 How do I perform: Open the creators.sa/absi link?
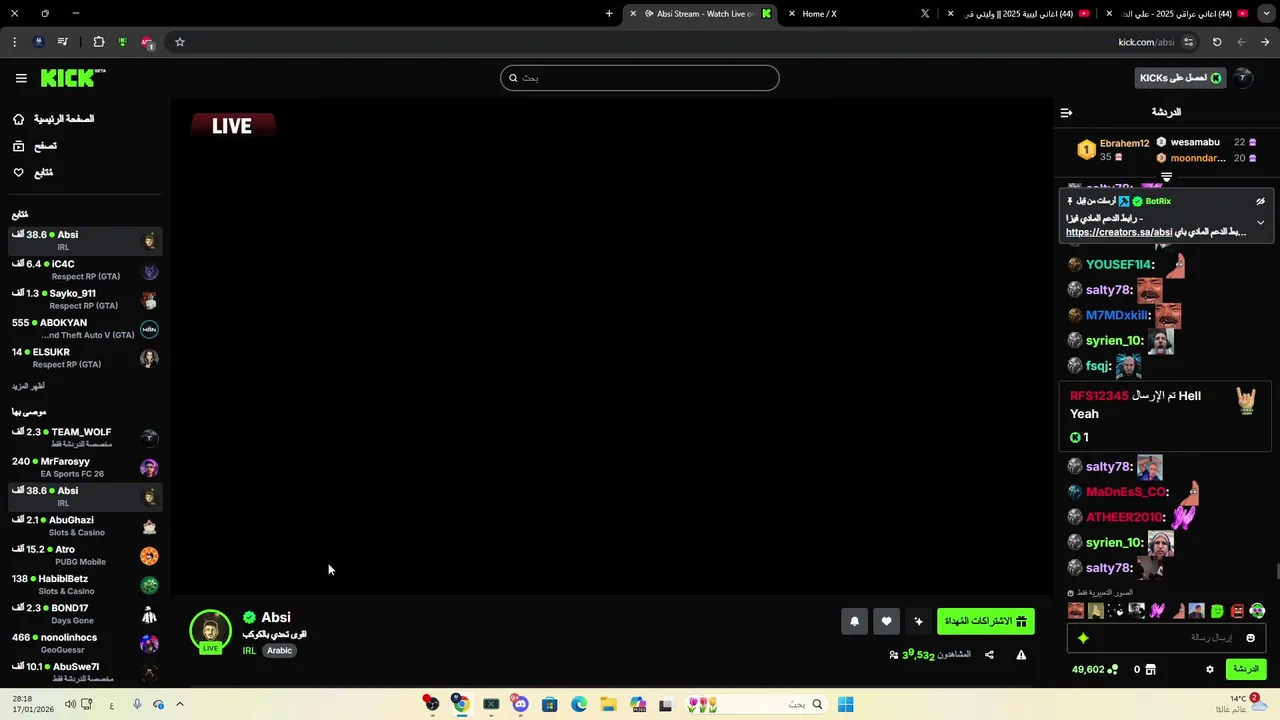[x=1119, y=232]
